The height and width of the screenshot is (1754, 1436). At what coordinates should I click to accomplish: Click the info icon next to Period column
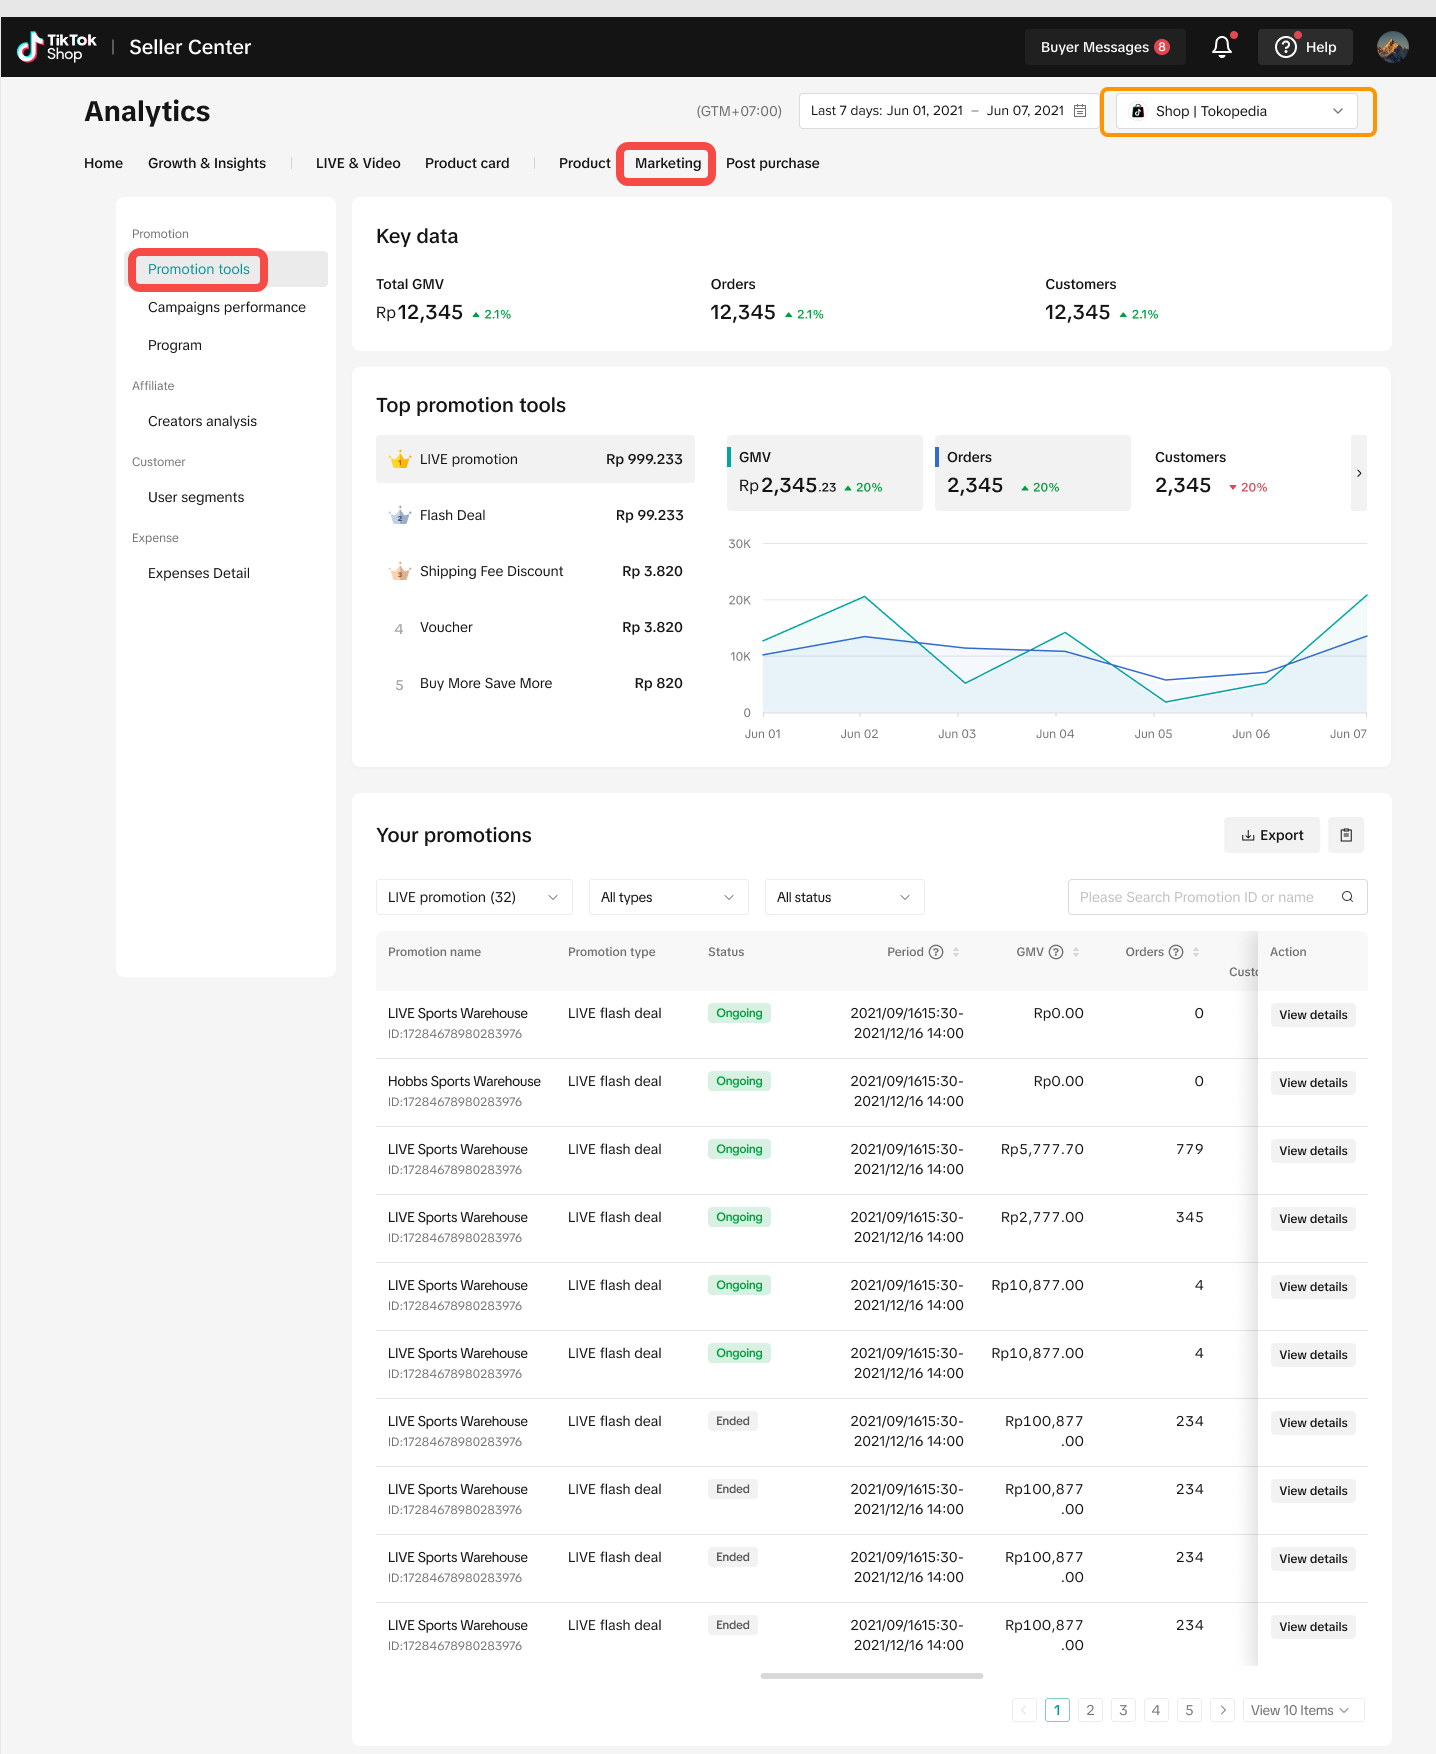[936, 952]
